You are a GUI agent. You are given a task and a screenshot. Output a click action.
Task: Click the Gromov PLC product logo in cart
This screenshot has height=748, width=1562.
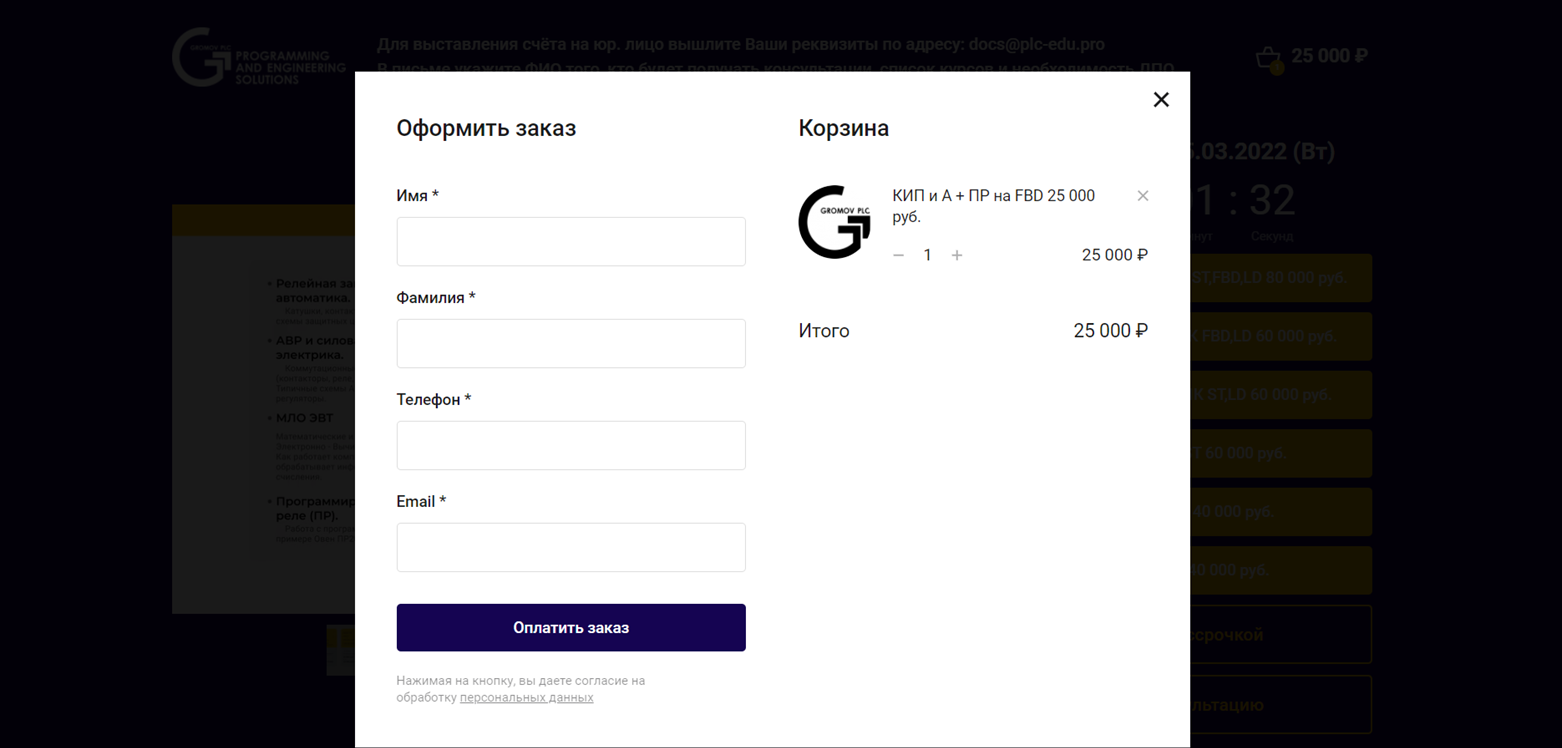[x=834, y=222]
